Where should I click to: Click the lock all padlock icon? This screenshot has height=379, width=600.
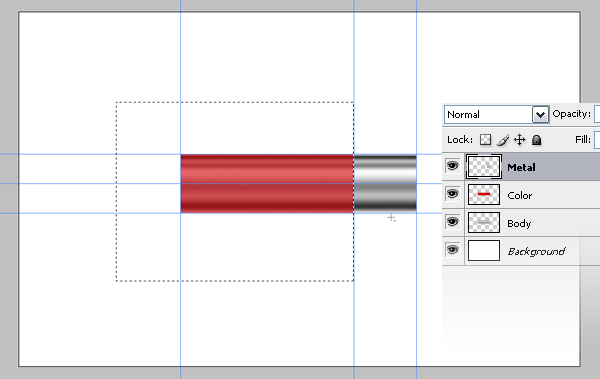tap(536, 140)
